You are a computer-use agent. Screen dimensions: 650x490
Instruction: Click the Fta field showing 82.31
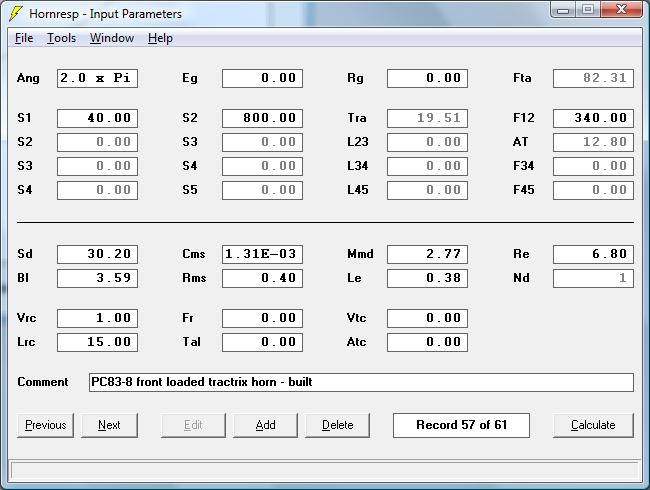click(x=593, y=78)
